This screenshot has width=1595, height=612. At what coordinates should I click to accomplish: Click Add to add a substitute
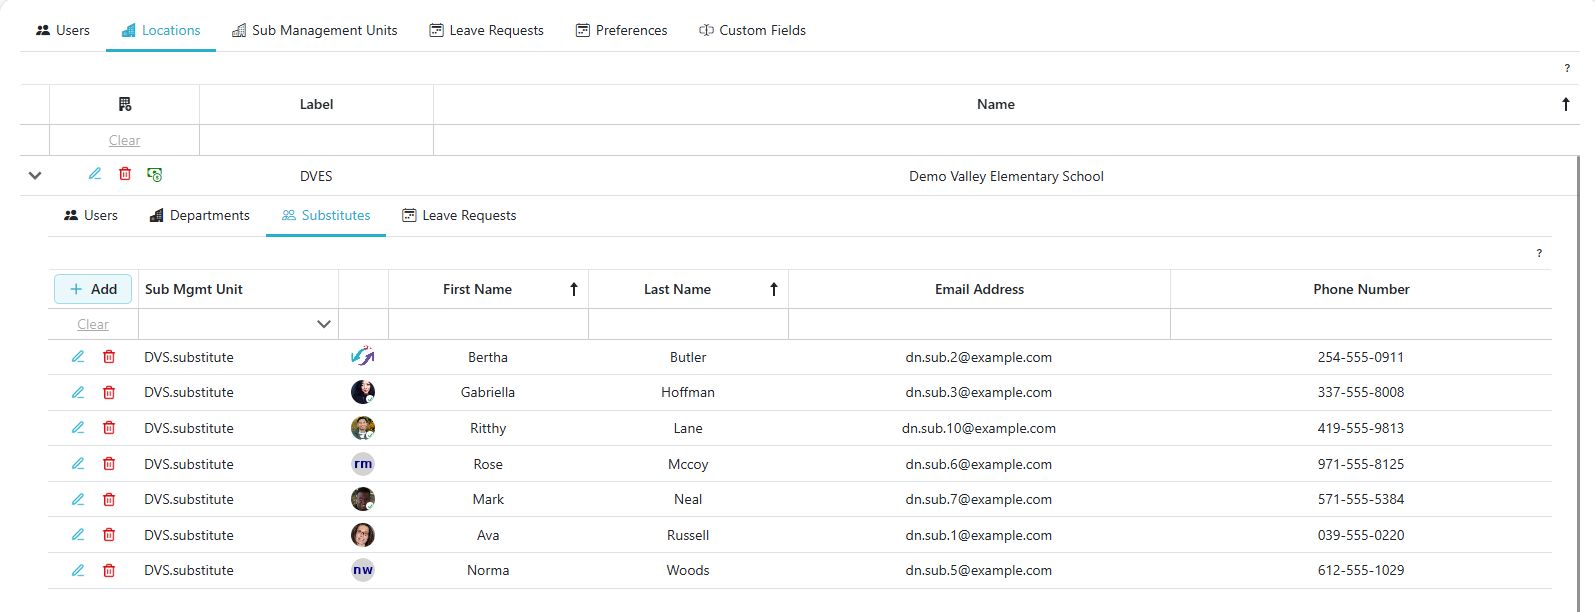(93, 289)
